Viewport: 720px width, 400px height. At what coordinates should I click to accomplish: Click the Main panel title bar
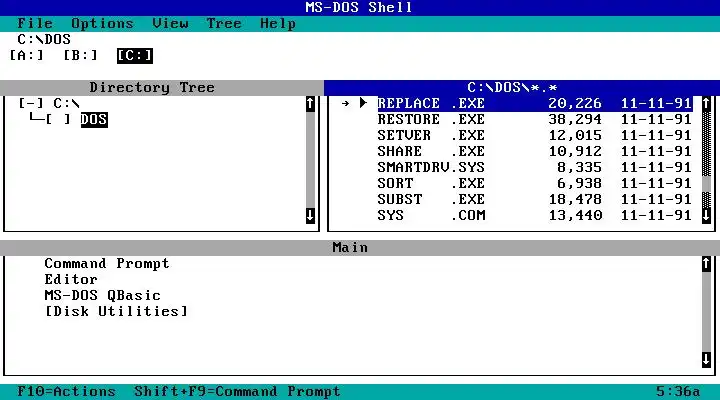point(350,248)
